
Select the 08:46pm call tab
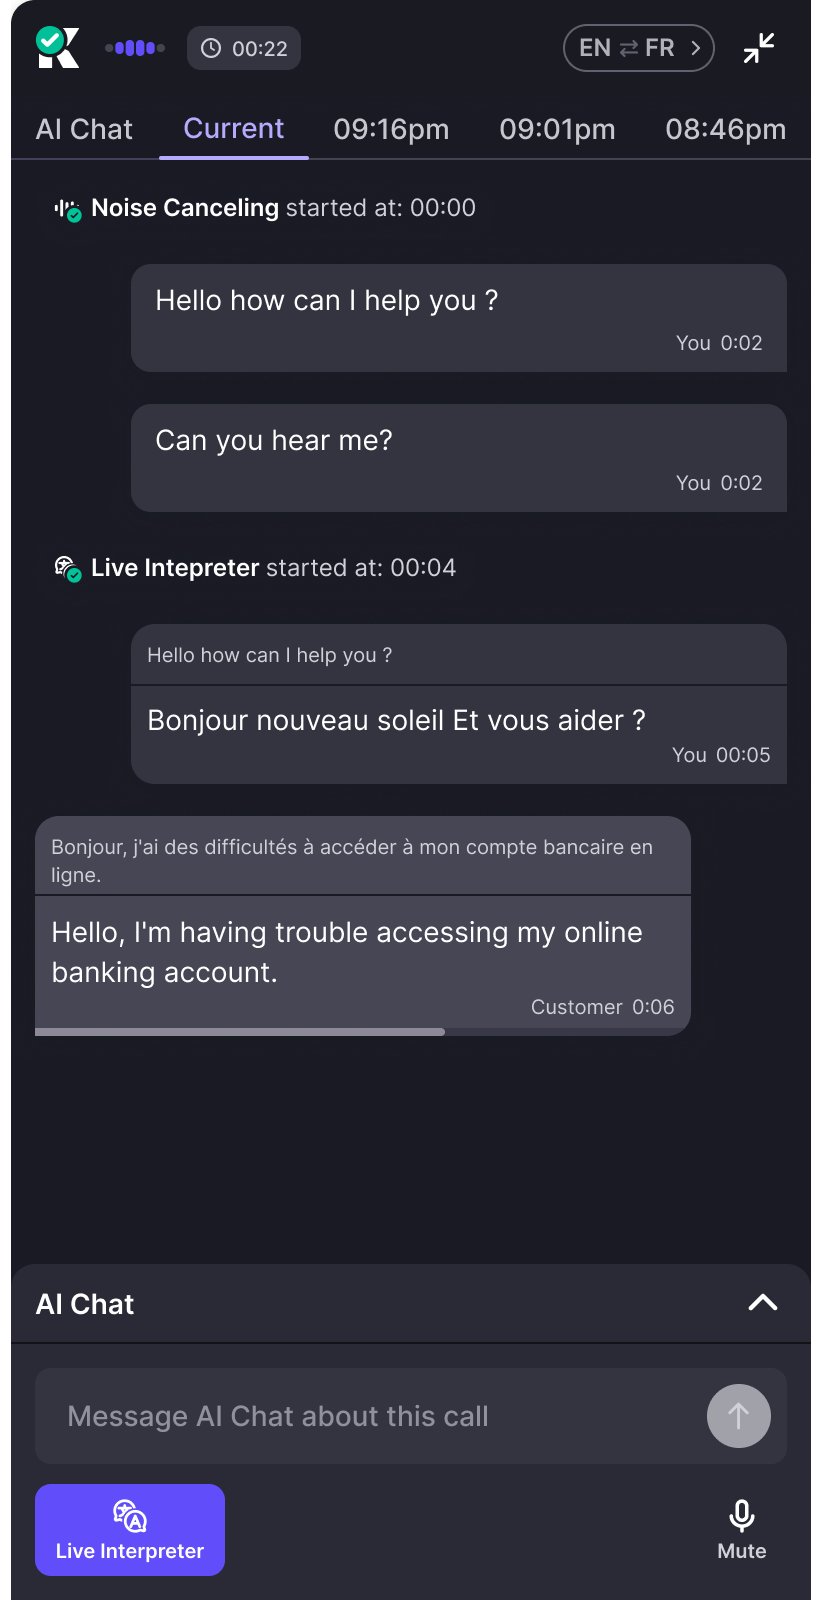[726, 129]
